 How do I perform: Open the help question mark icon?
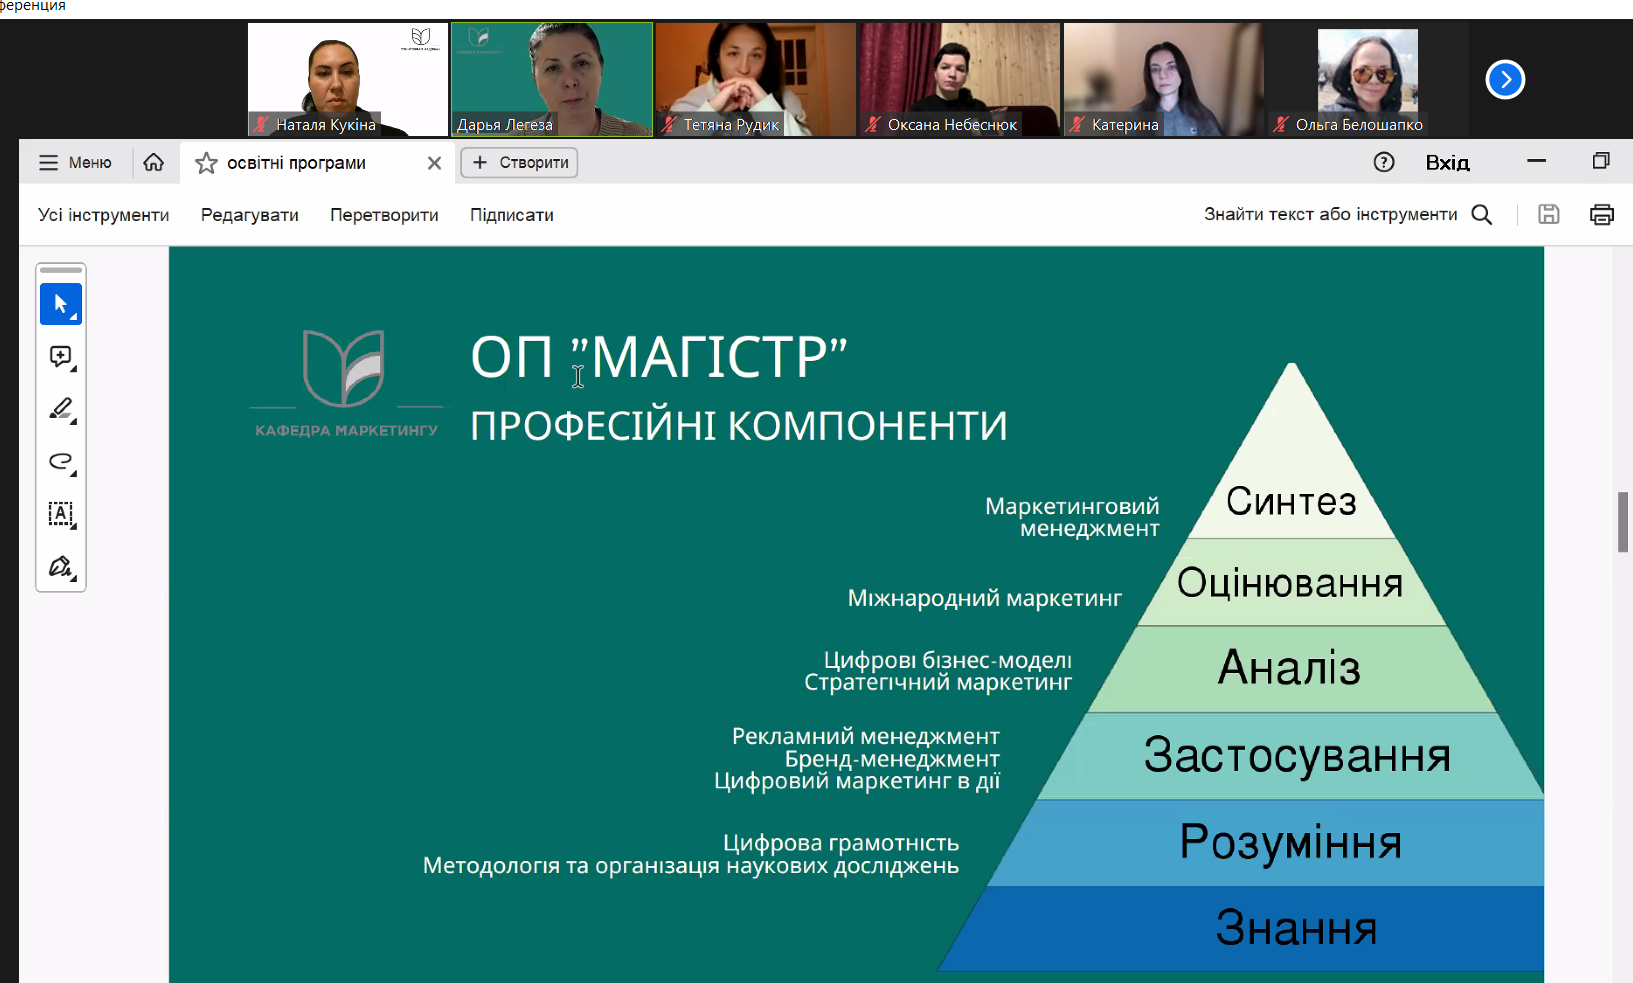pos(1384,162)
